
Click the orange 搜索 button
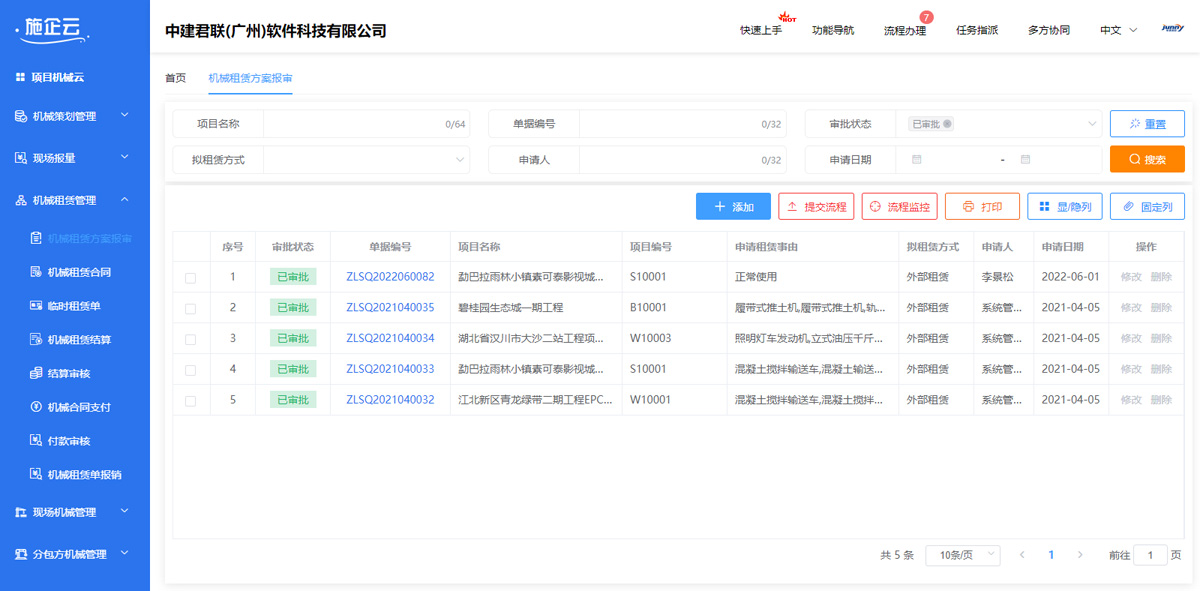(x=1147, y=160)
